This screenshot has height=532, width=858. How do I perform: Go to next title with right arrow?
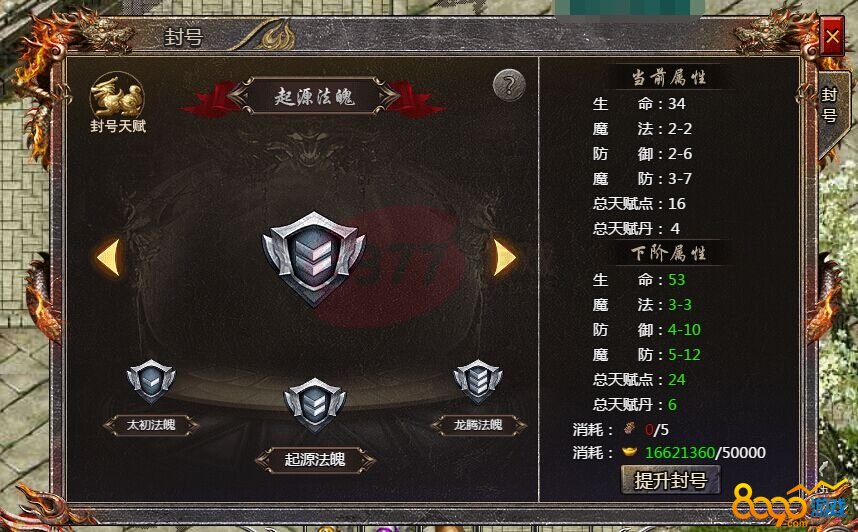505,257
